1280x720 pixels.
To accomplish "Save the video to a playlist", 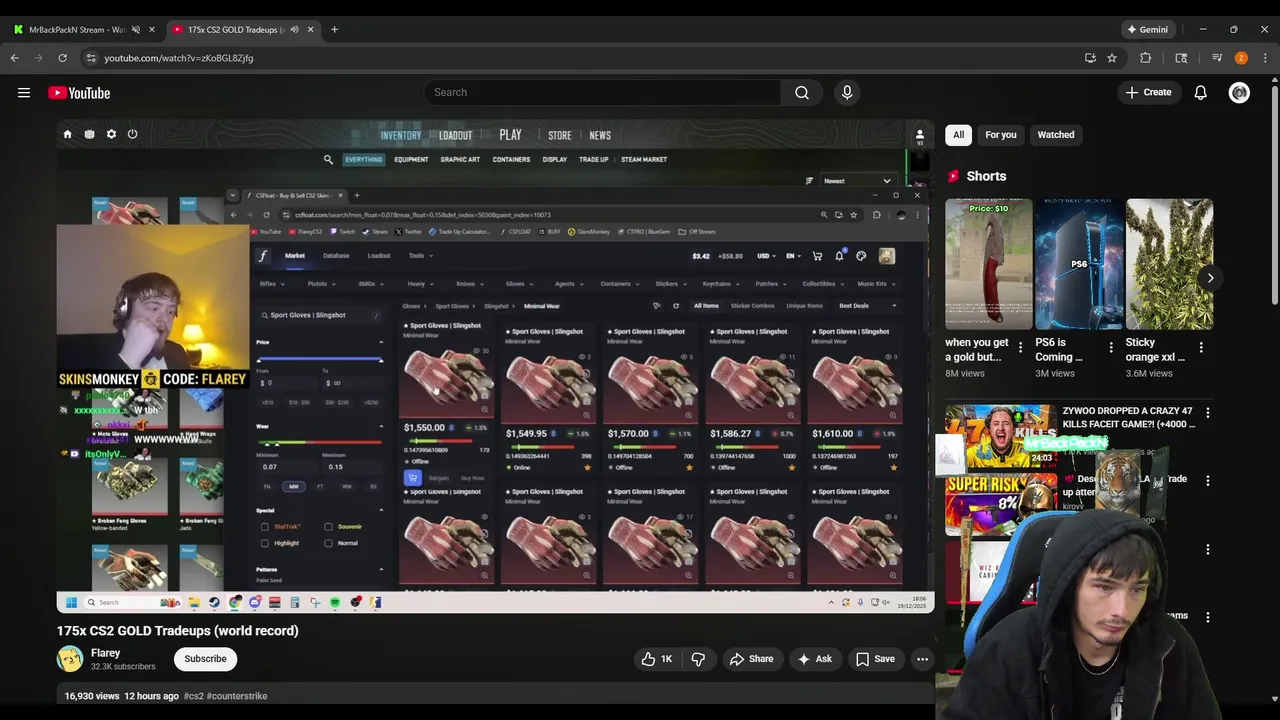I will [875, 659].
